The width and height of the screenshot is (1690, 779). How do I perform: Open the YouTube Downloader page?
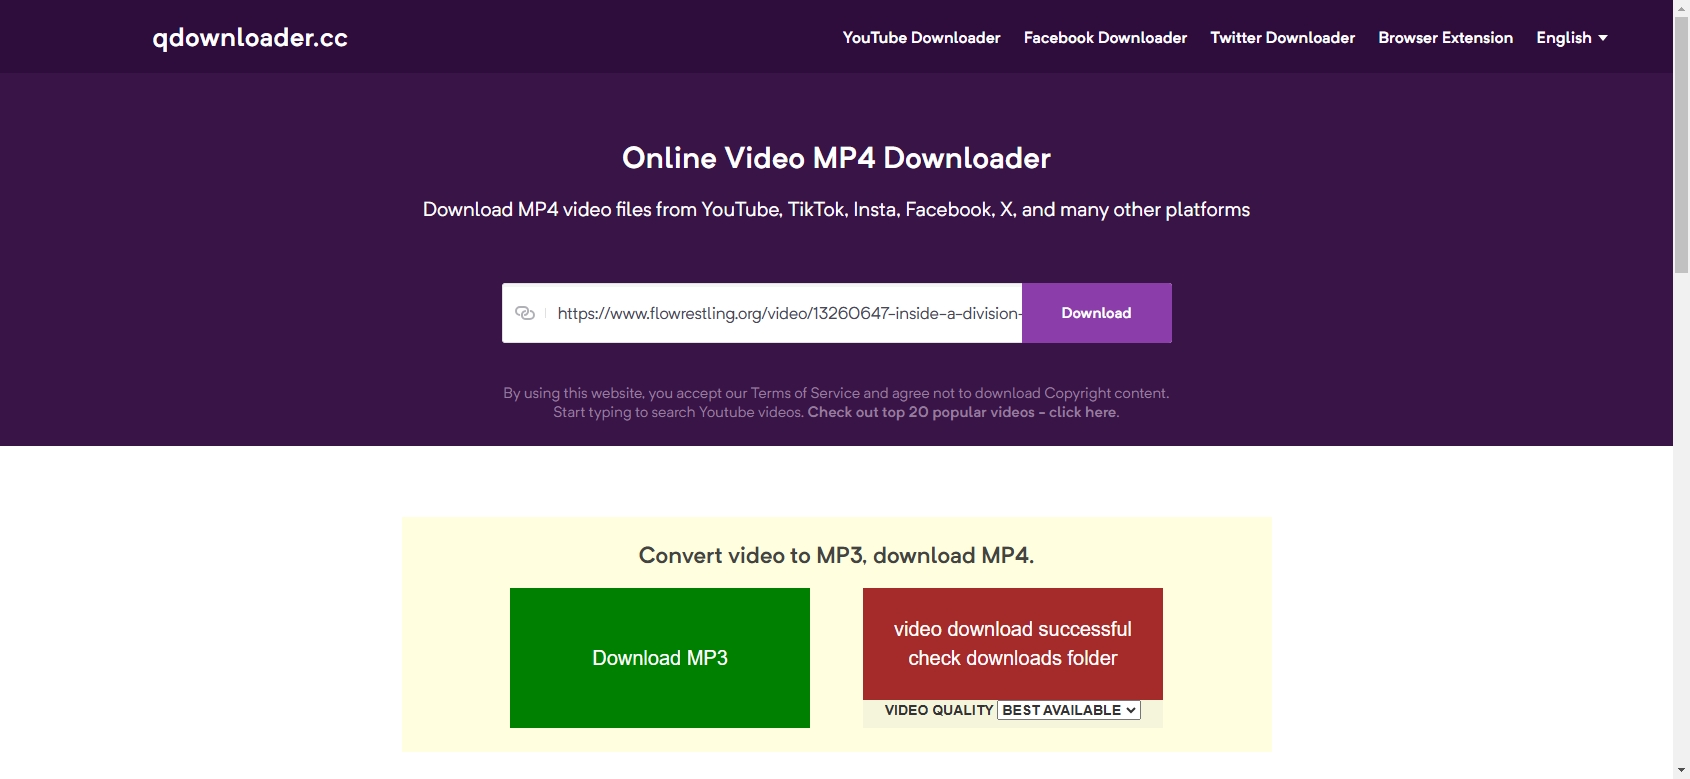921,38
